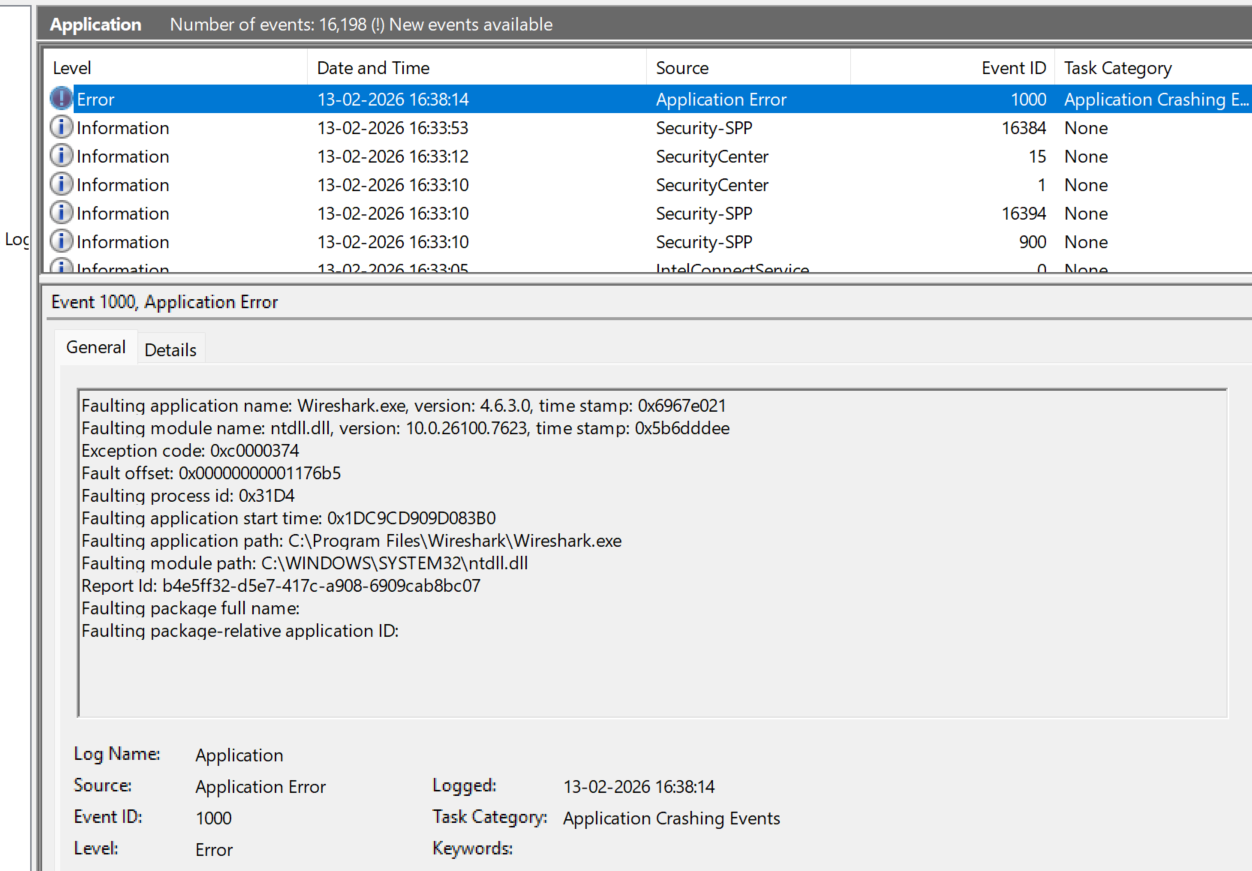The height and width of the screenshot is (871, 1252).
Task: Sort by Date and Time column
Action: pyautogui.click(x=373, y=68)
